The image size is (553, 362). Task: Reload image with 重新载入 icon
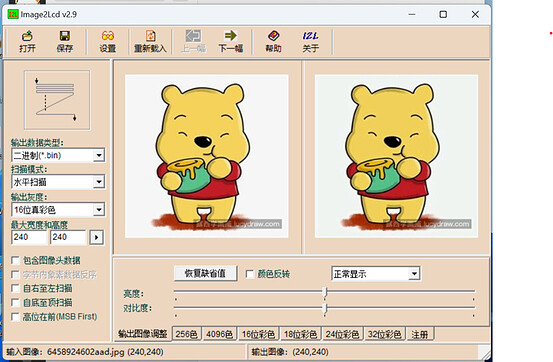(150, 42)
